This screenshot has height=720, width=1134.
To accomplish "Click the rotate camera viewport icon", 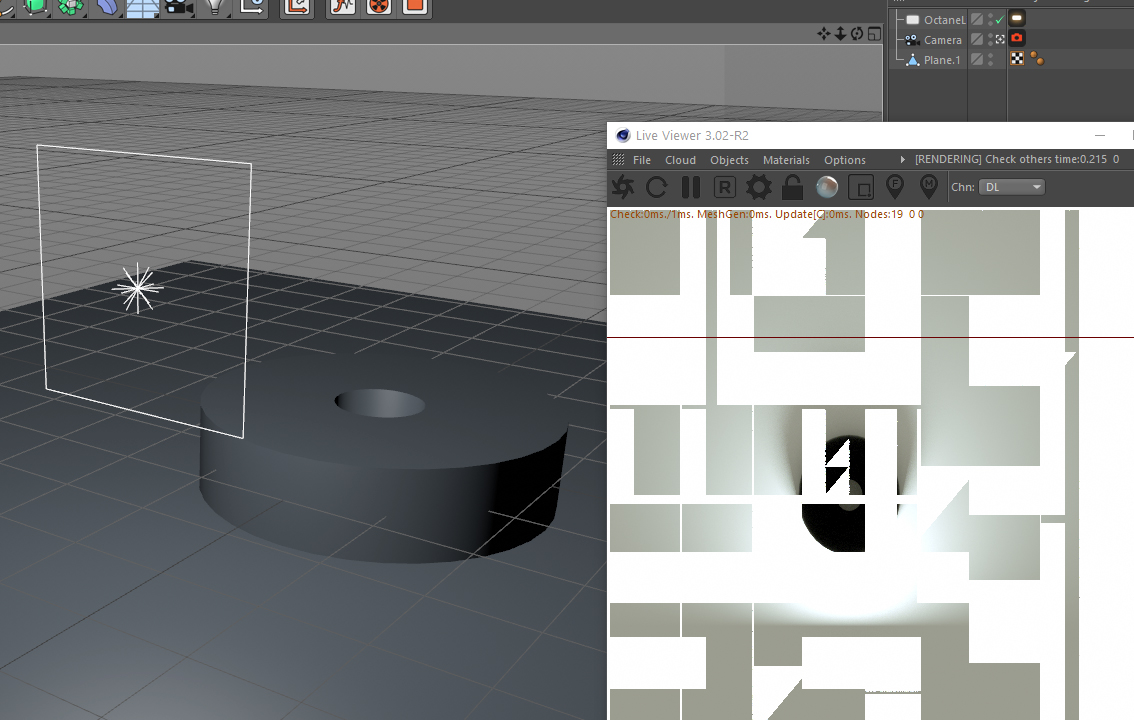I will [x=856, y=33].
